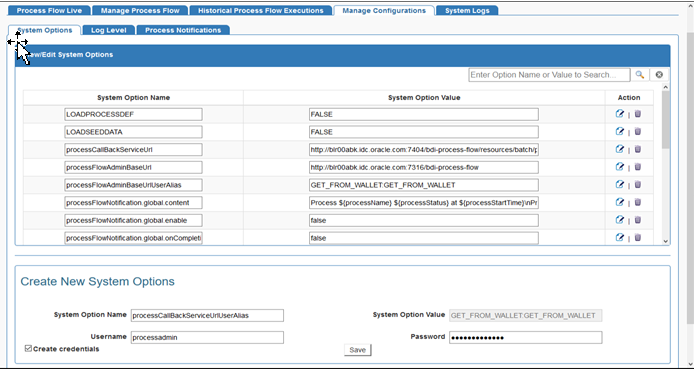Image resolution: width=694 pixels, height=369 pixels.
Task: Switch to the System Logs tab
Action: point(467,10)
